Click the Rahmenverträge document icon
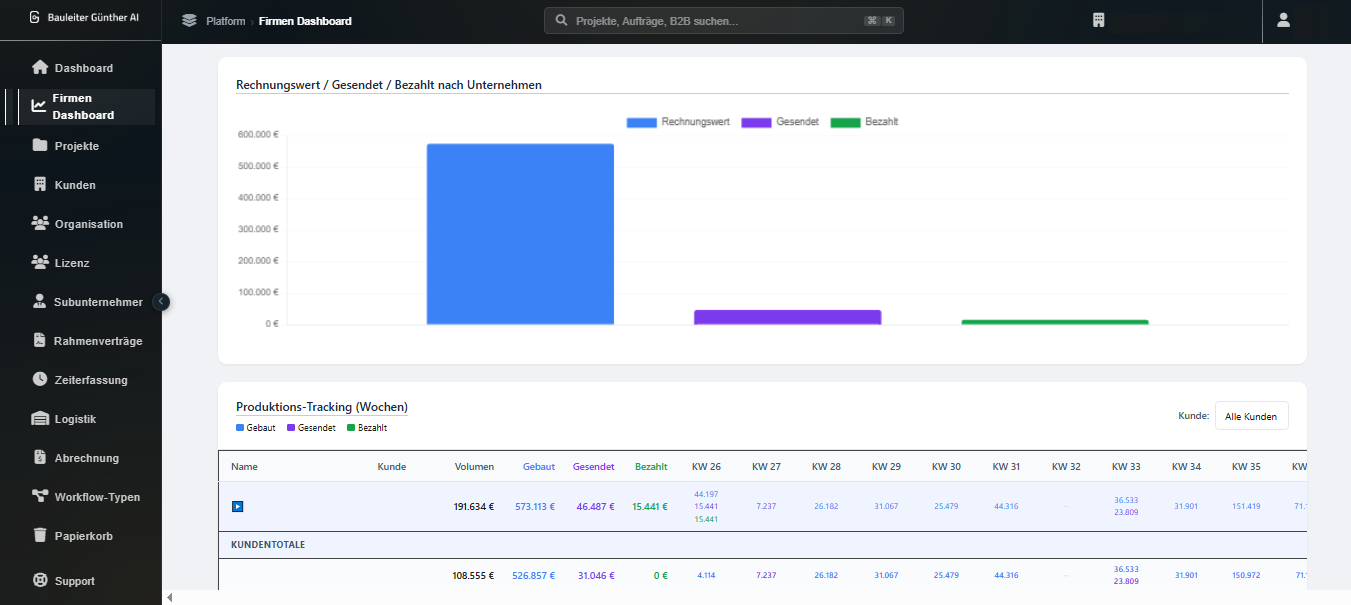Screen dimensions: 1351x605 point(40,341)
